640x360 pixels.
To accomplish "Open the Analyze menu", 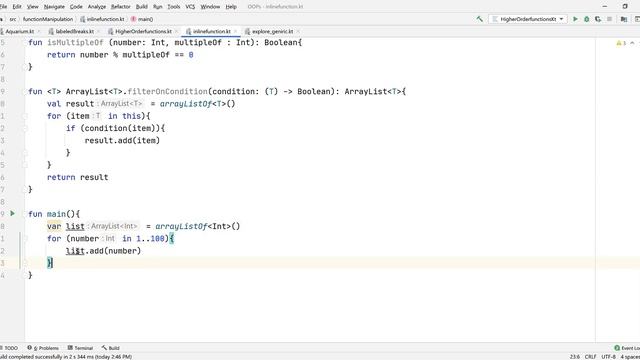I will [x=97, y=7].
